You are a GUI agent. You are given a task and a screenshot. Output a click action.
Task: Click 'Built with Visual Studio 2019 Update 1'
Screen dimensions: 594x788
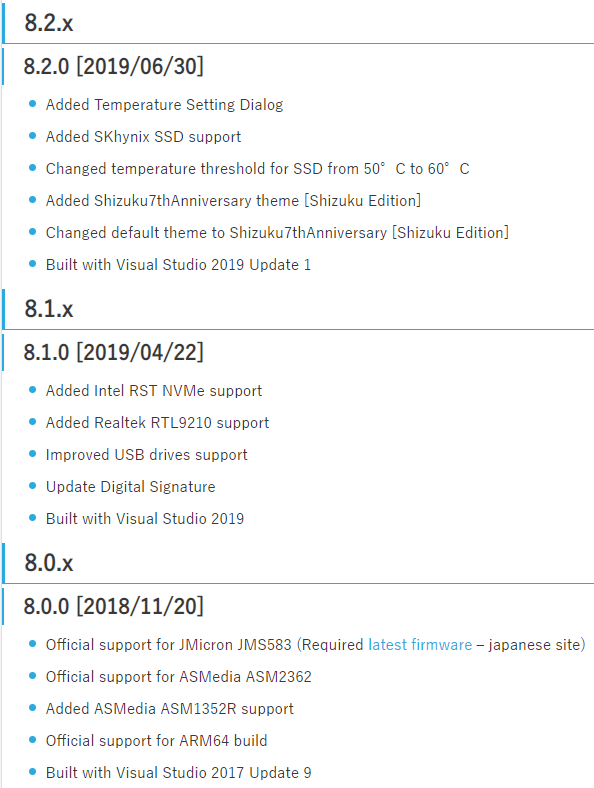click(x=178, y=265)
